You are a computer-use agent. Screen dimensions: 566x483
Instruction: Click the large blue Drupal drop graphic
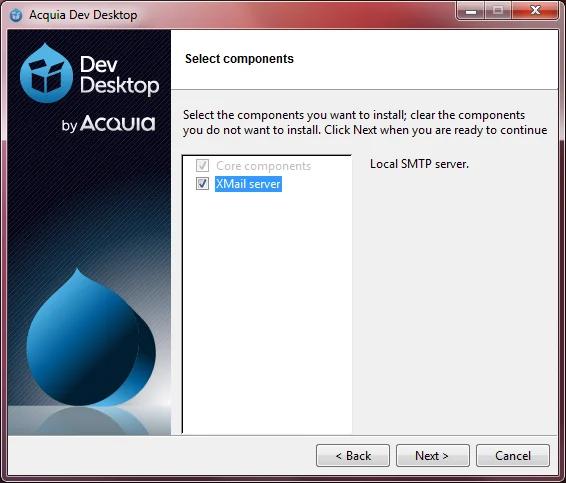point(91,338)
